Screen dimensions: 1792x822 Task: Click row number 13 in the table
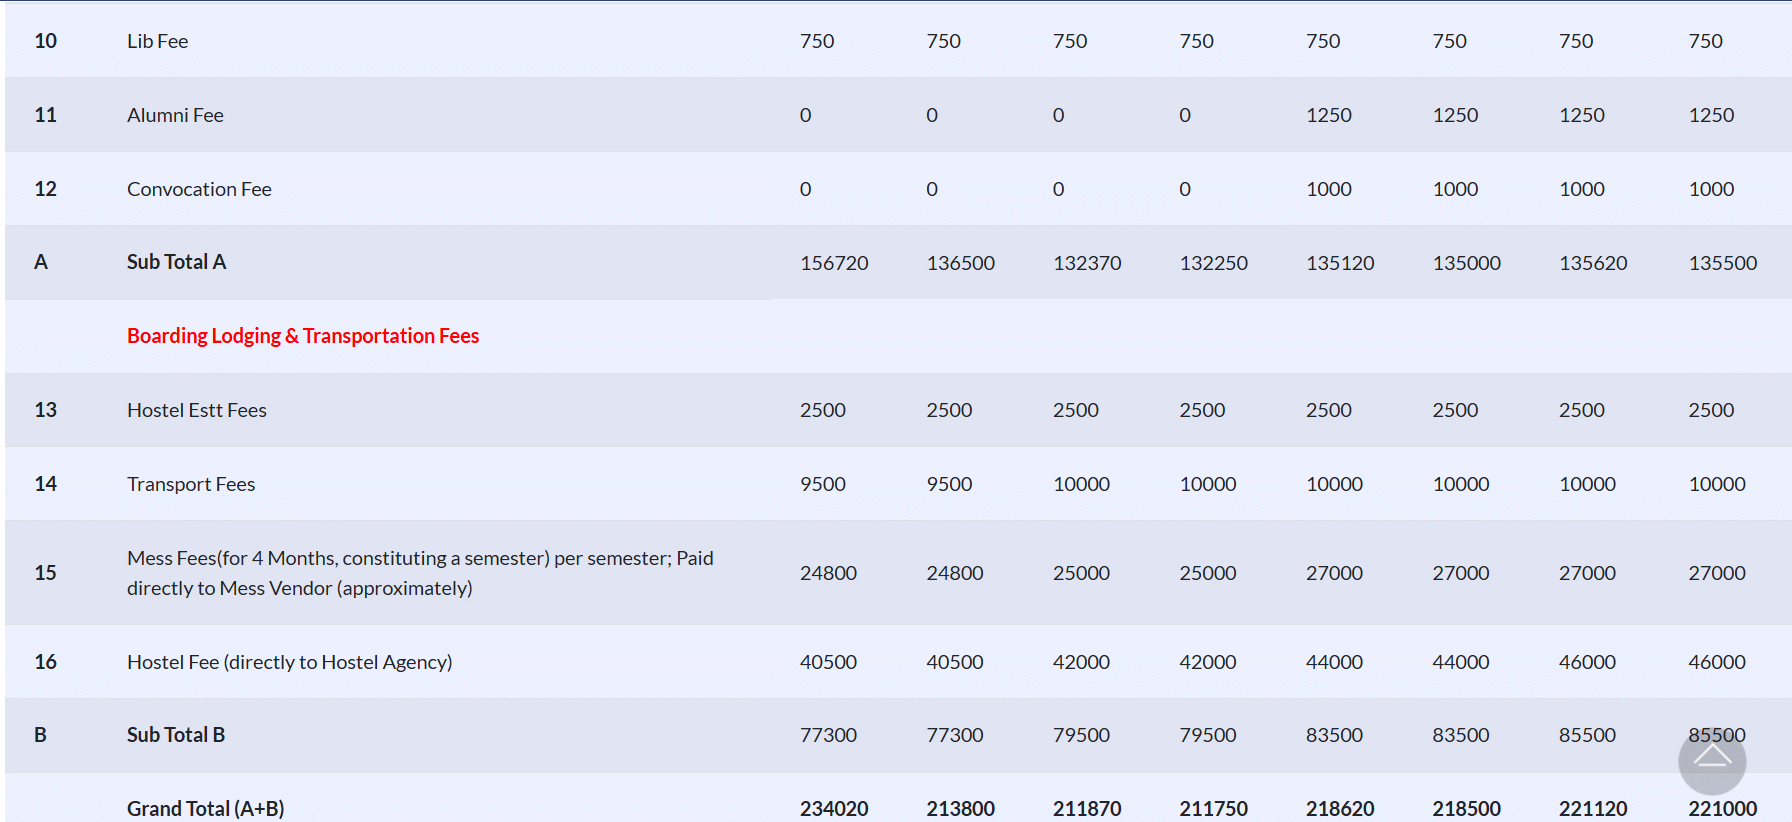point(46,410)
